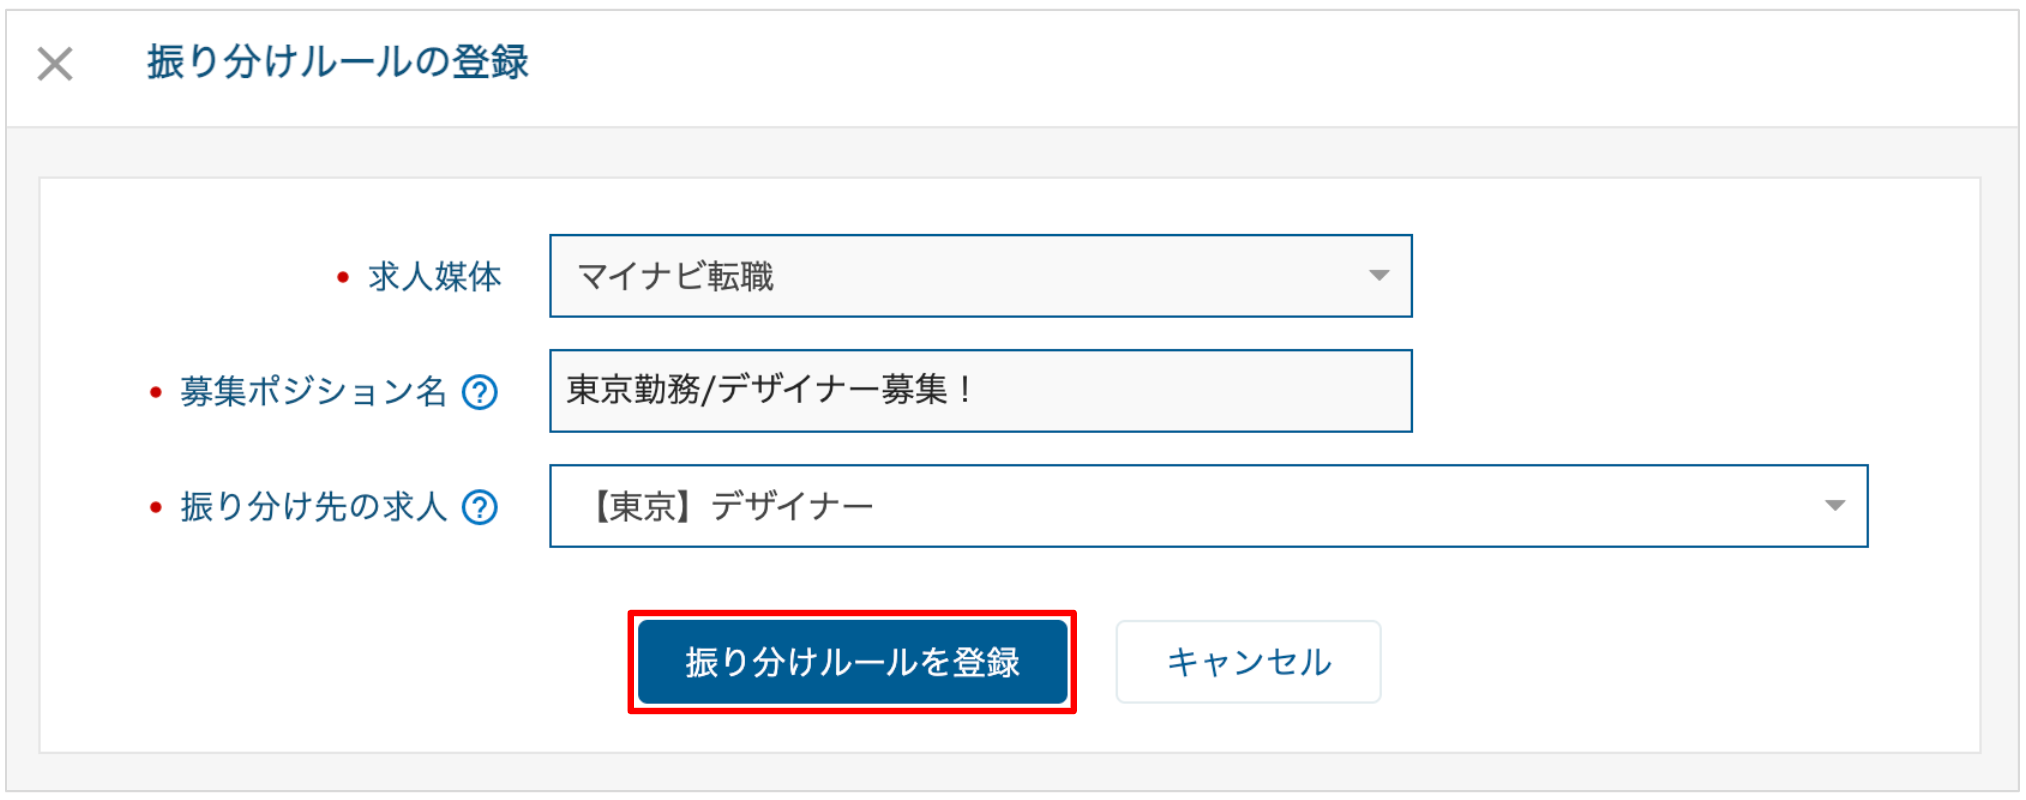2026x800 pixels.
Task: Cancel with the キャンセル button
Action: click(x=1249, y=662)
